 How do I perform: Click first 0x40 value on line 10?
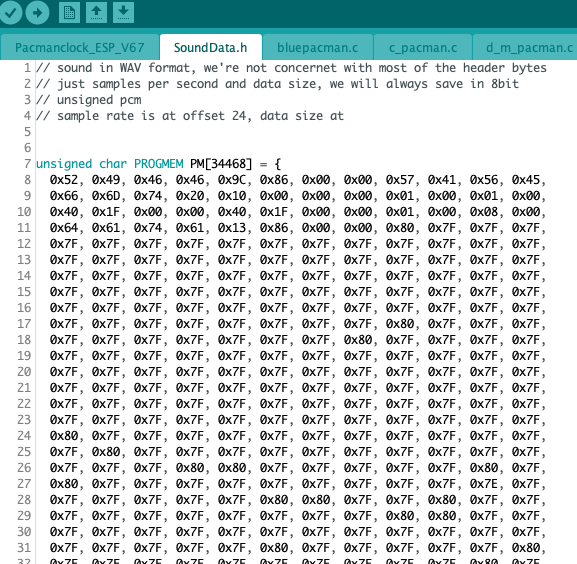64,212
